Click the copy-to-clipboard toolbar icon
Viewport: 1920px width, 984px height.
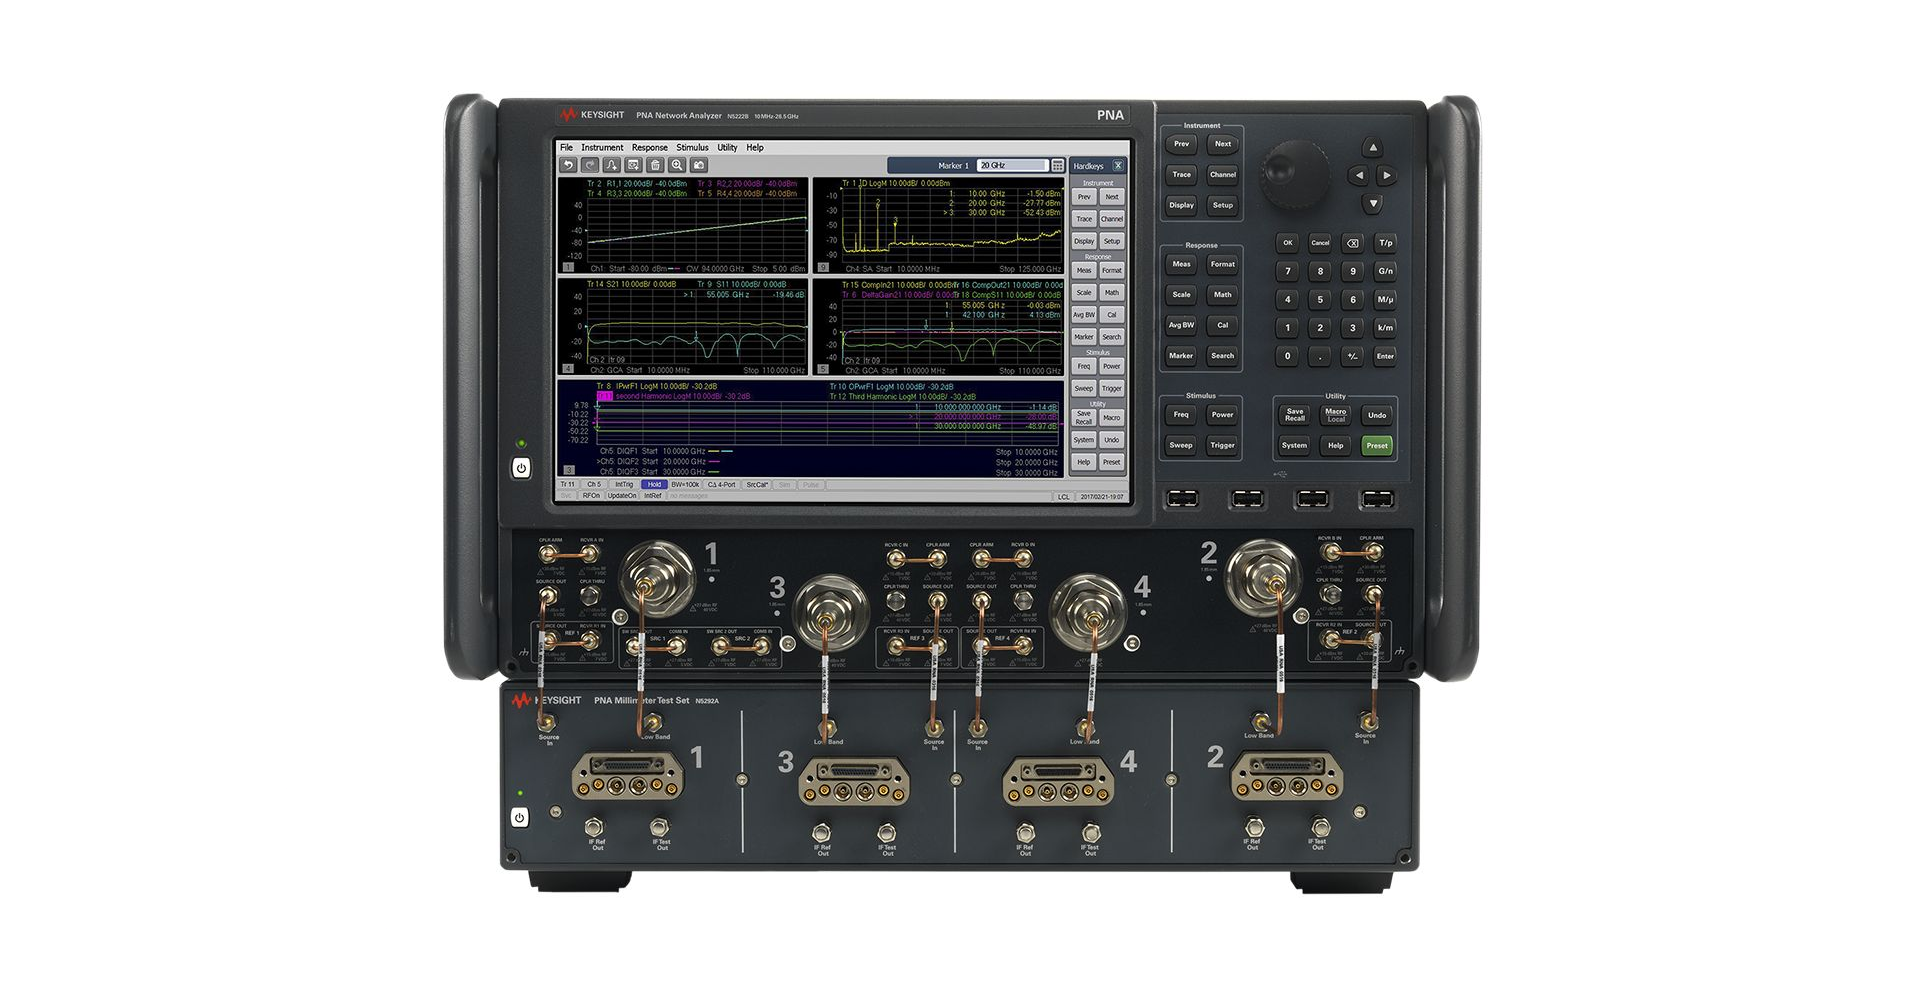pos(633,164)
